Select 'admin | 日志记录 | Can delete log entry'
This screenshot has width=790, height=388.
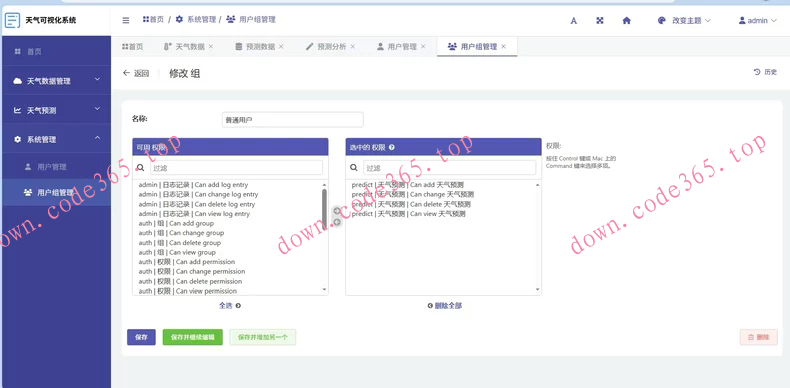[196, 204]
